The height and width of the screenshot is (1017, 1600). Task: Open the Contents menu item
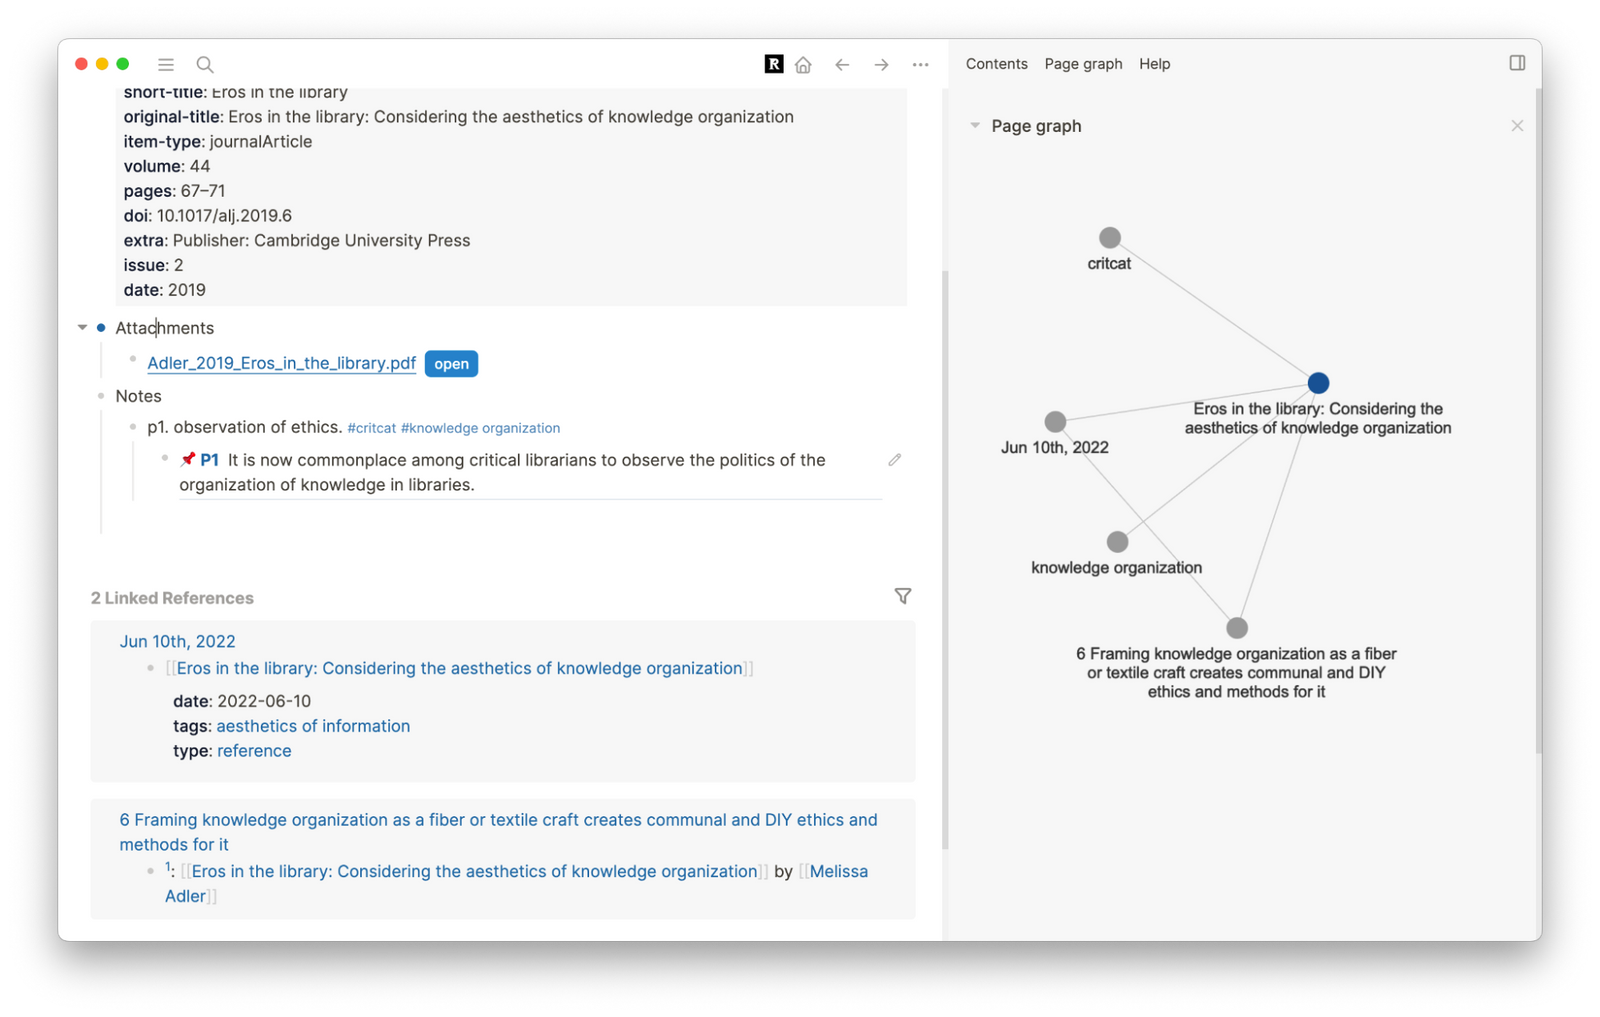pos(996,63)
